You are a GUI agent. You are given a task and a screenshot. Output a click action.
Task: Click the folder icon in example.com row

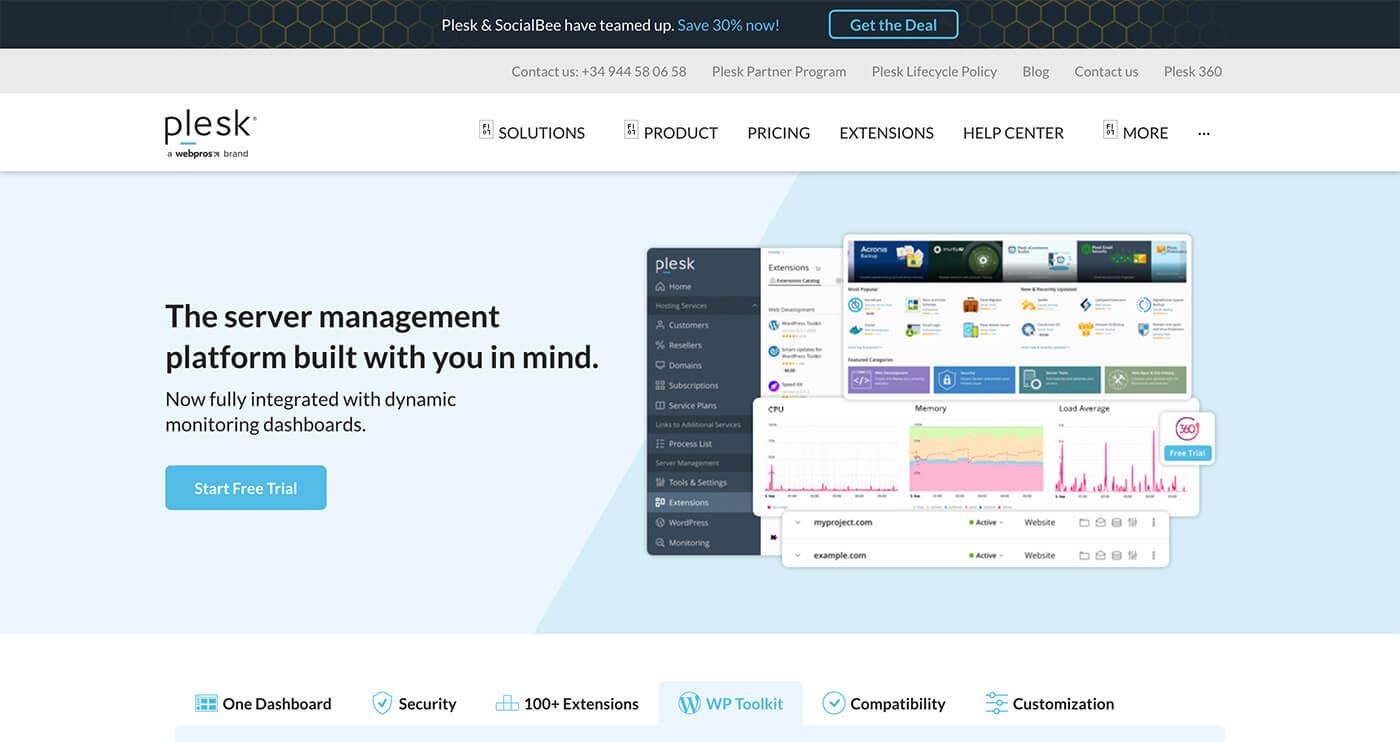tap(1085, 555)
